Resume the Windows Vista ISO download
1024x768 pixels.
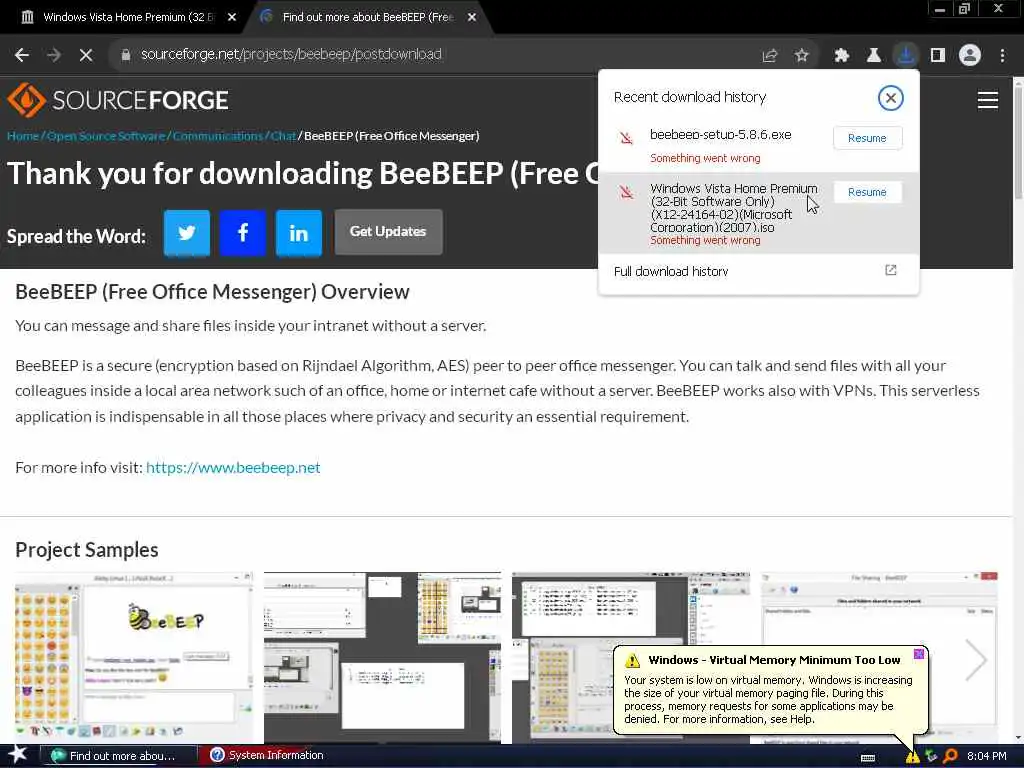click(x=867, y=192)
